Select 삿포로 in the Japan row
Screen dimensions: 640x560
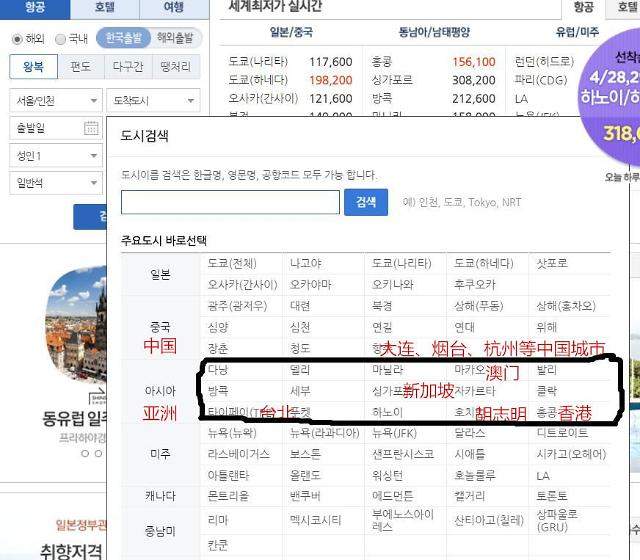(x=552, y=263)
